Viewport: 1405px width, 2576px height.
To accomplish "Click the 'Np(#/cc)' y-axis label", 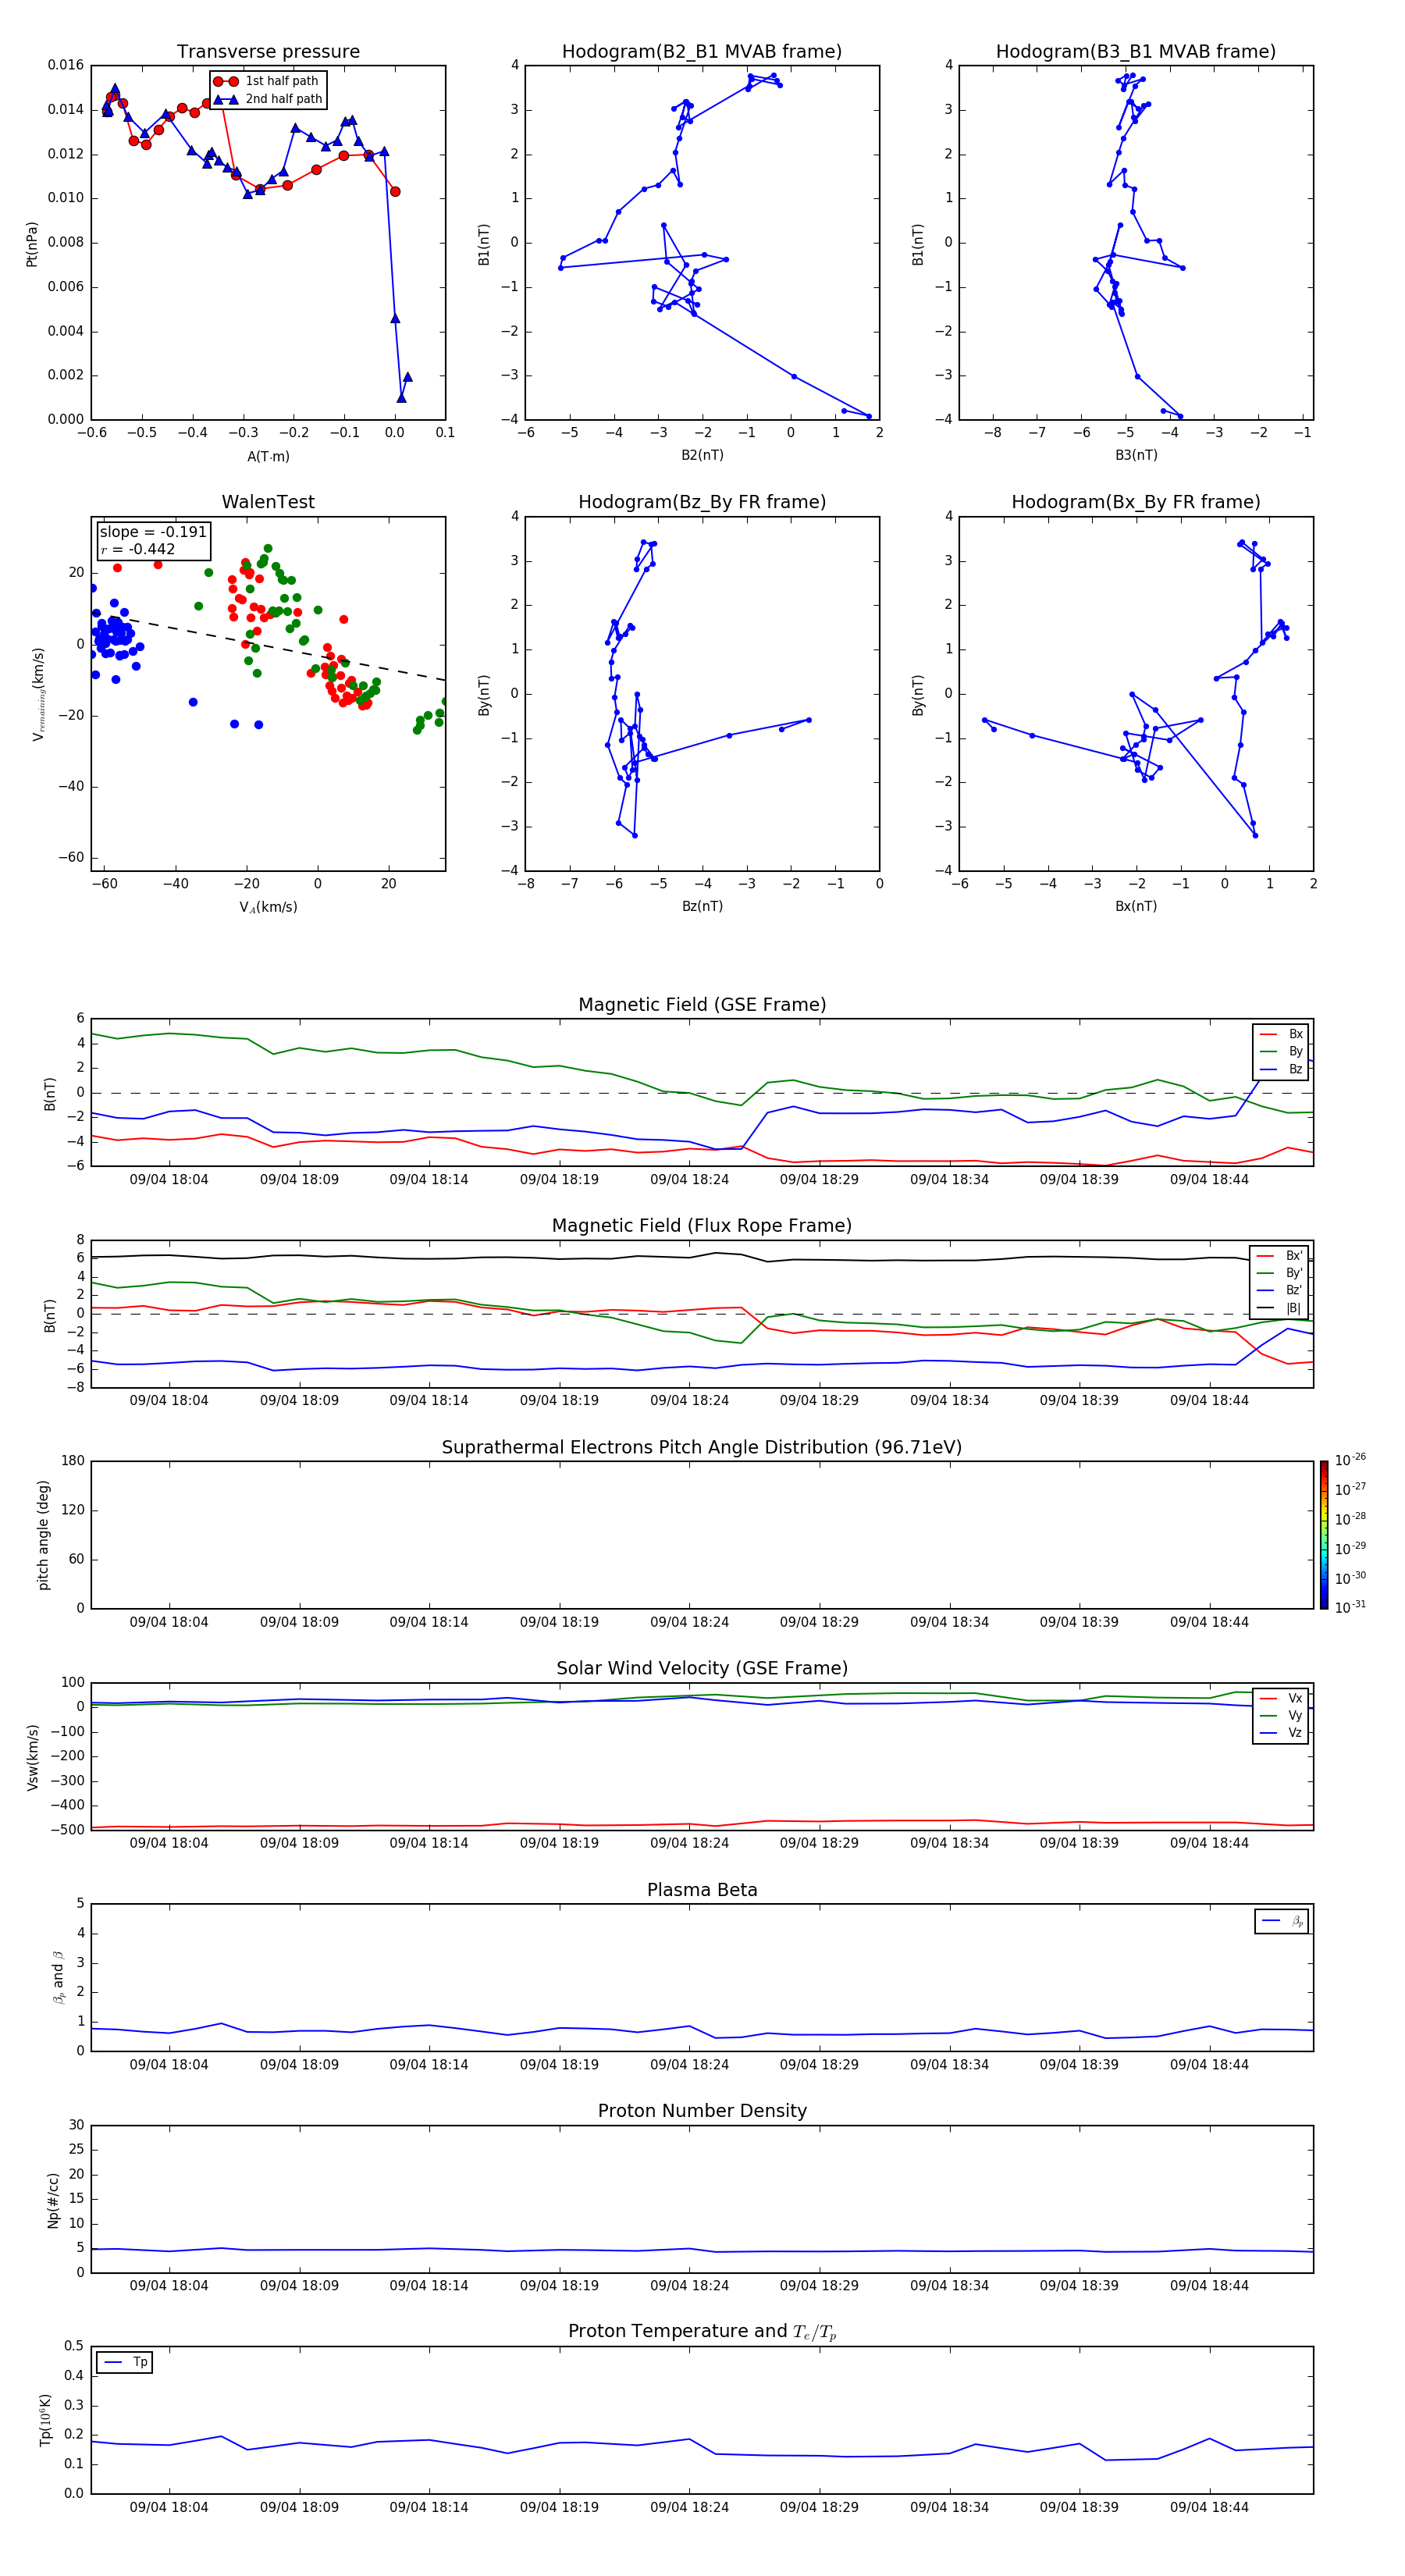I will click(x=54, y=2200).
